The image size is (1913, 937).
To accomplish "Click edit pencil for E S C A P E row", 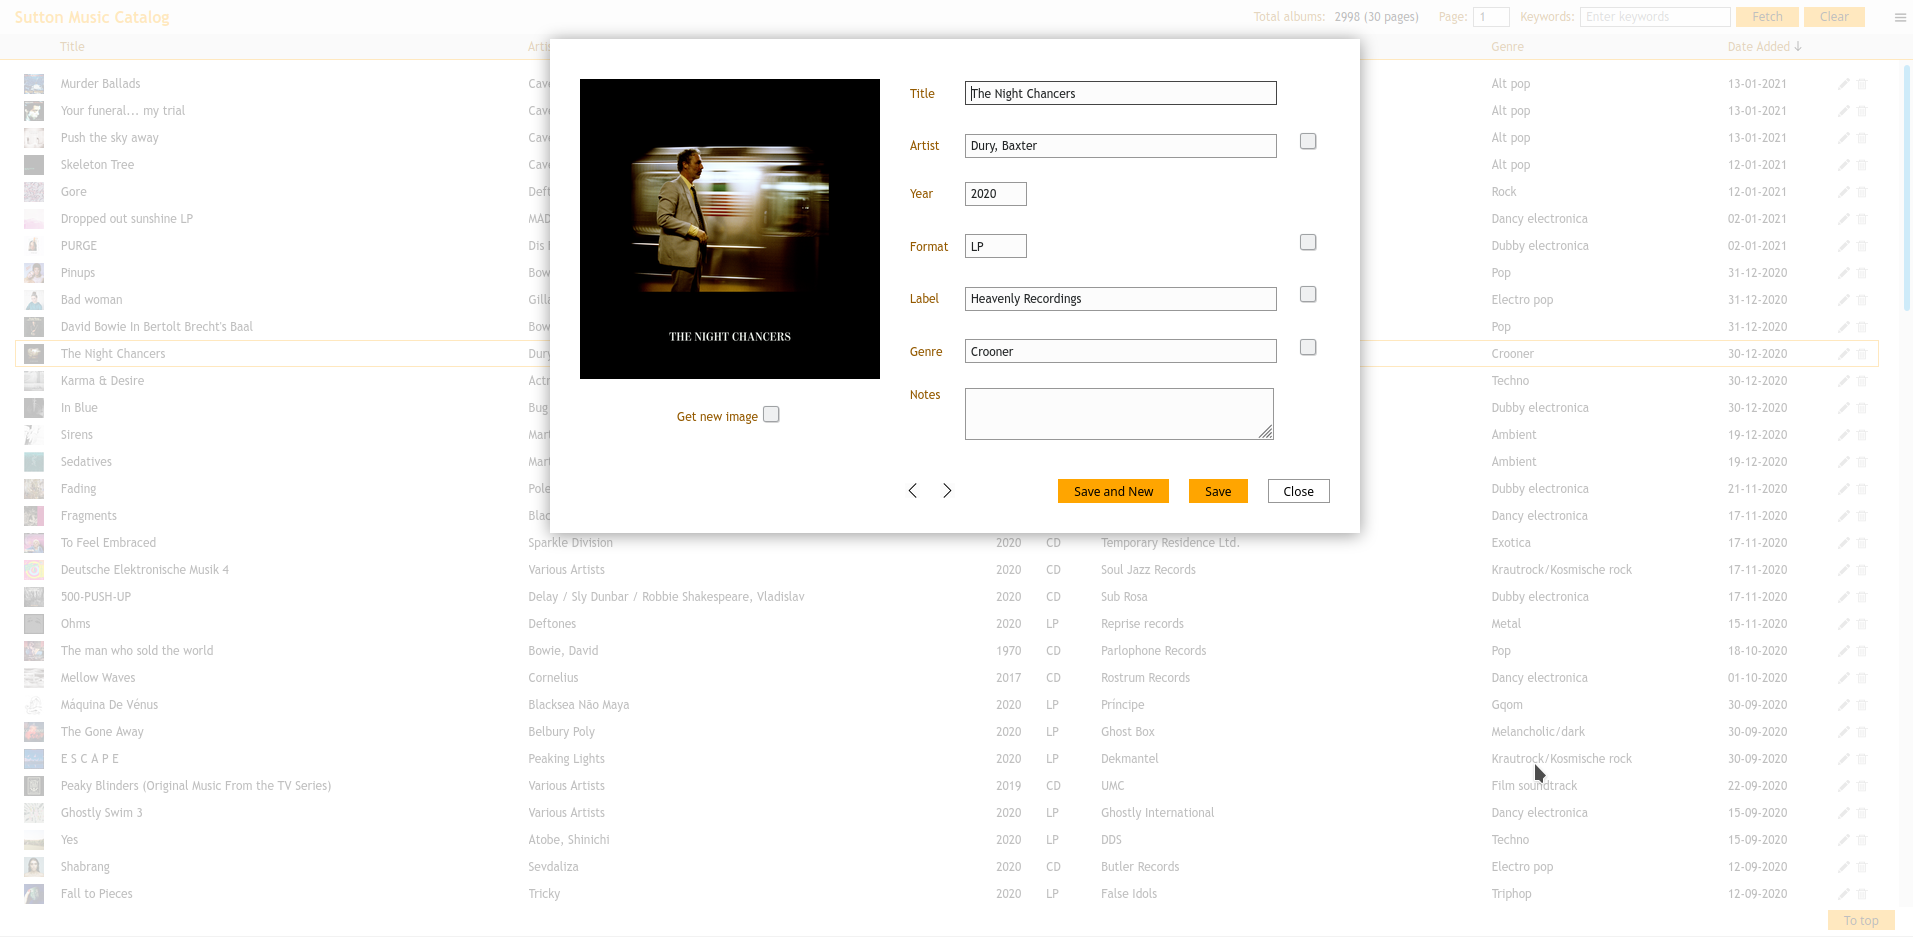I will pos(1843,759).
